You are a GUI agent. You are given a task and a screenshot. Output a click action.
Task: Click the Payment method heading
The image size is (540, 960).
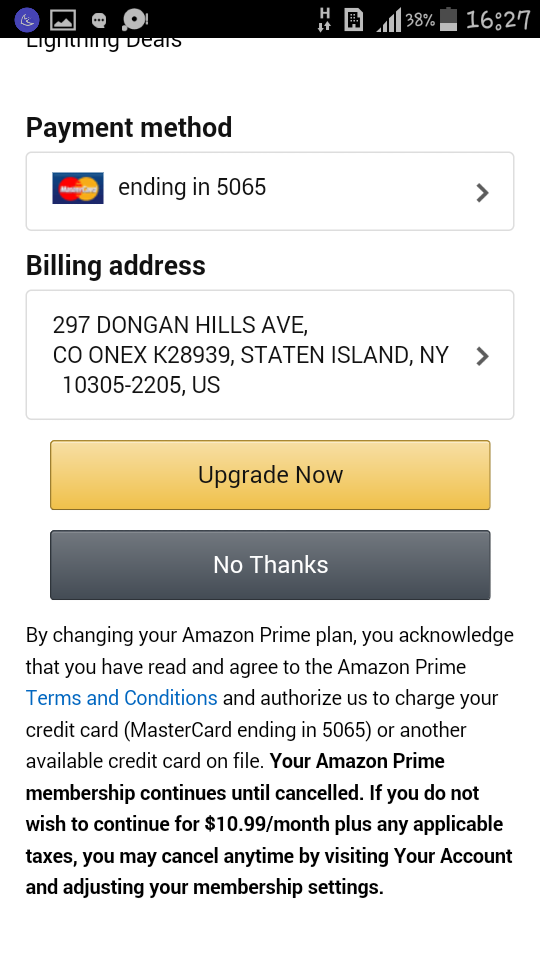[129, 127]
